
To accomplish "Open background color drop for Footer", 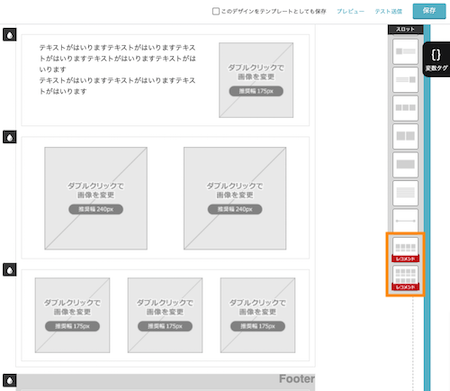I will 10,380.
